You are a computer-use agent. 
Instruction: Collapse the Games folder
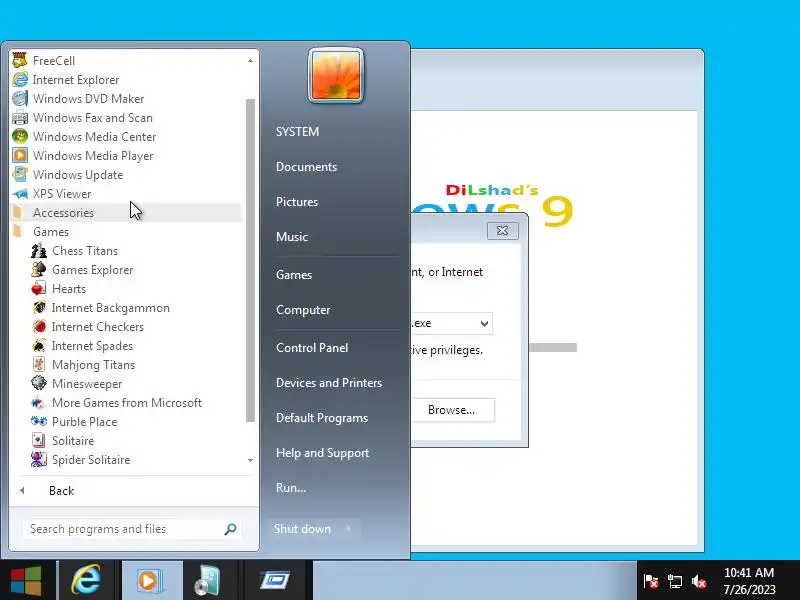coord(126,232)
